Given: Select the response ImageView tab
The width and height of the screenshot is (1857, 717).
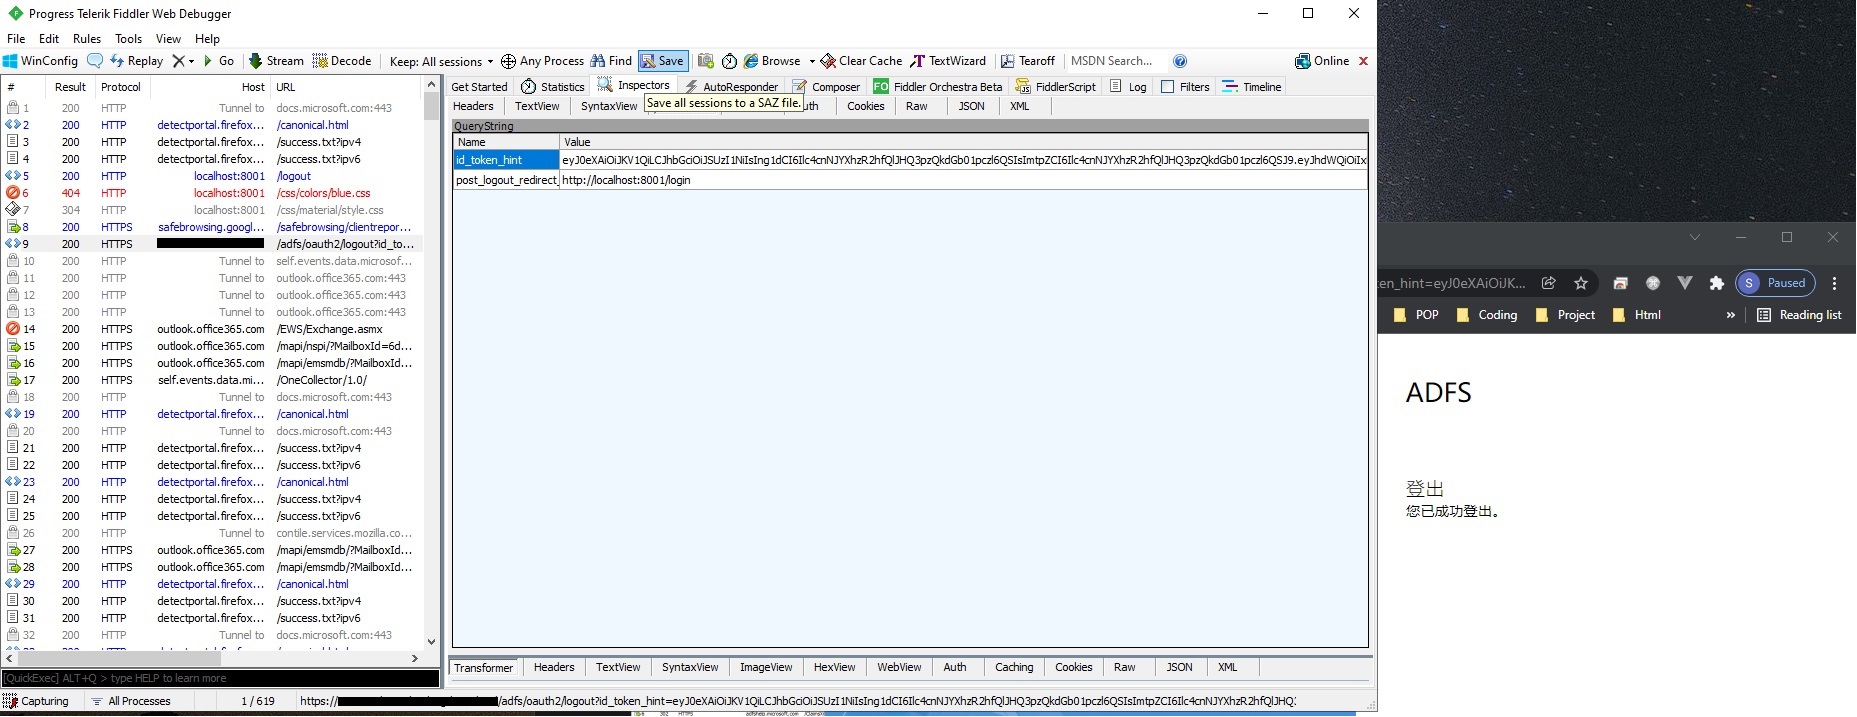Looking at the screenshot, I should click(x=766, y=667).
